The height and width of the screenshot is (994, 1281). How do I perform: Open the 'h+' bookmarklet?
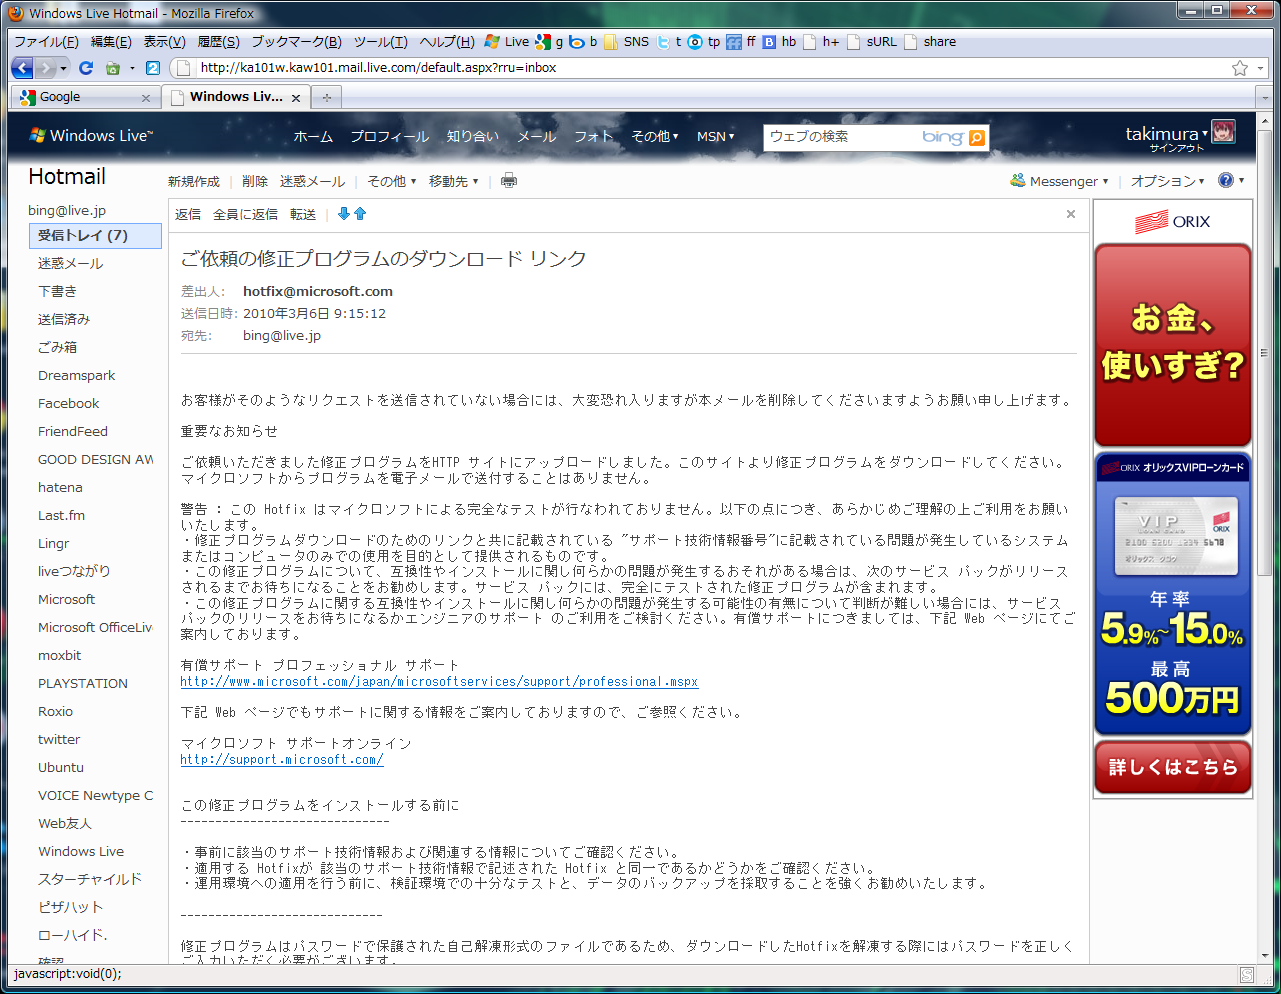tap(821, 42)
